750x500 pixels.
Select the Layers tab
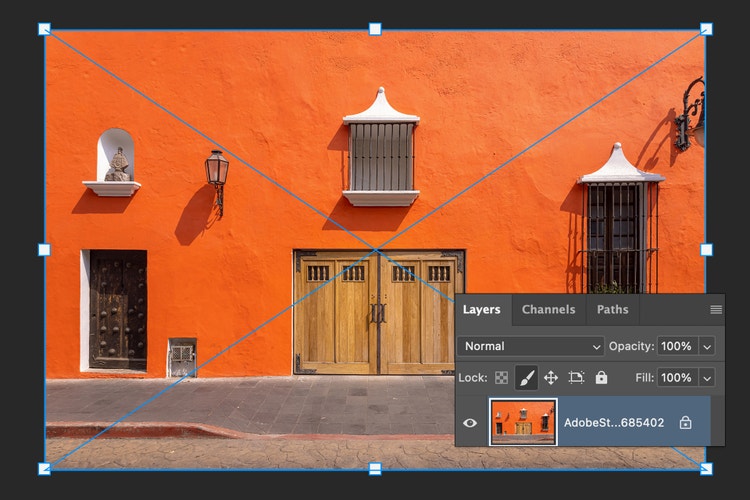(481, 310)
